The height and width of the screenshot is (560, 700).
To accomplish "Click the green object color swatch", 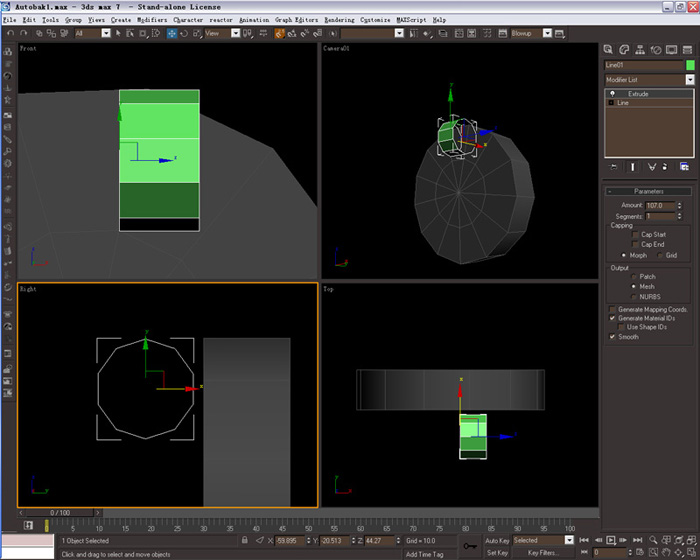I will pos(690,65).
